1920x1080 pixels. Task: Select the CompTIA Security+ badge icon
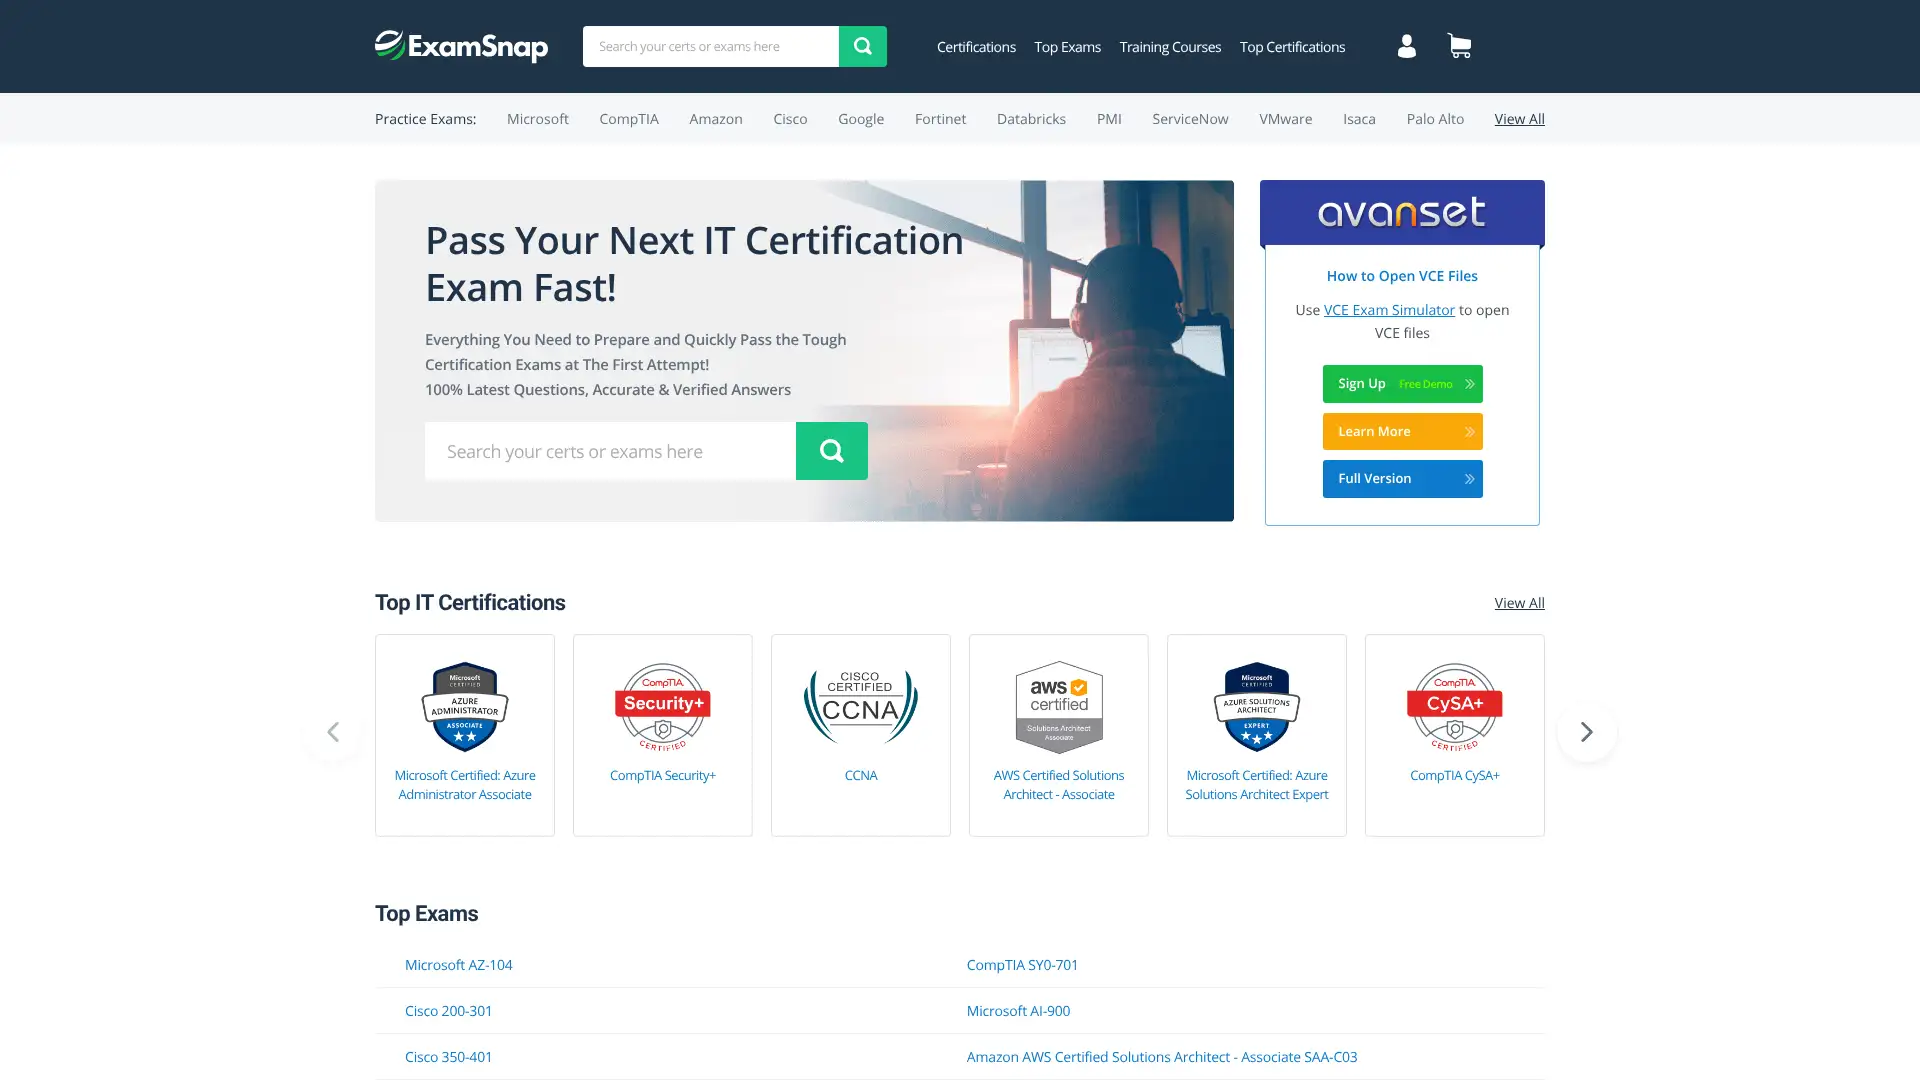pos(662,707)
